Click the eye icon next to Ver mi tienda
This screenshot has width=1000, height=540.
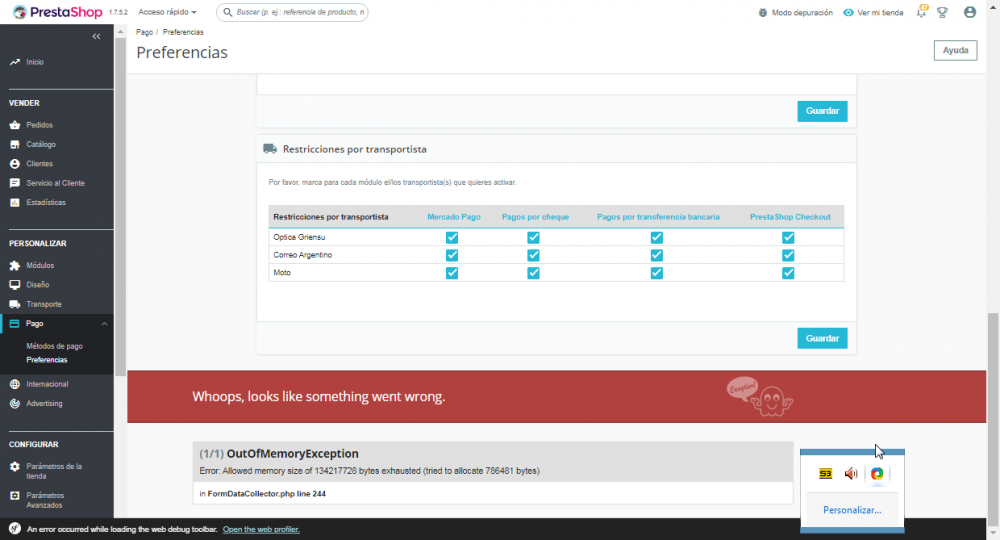[x=848, y=12]
